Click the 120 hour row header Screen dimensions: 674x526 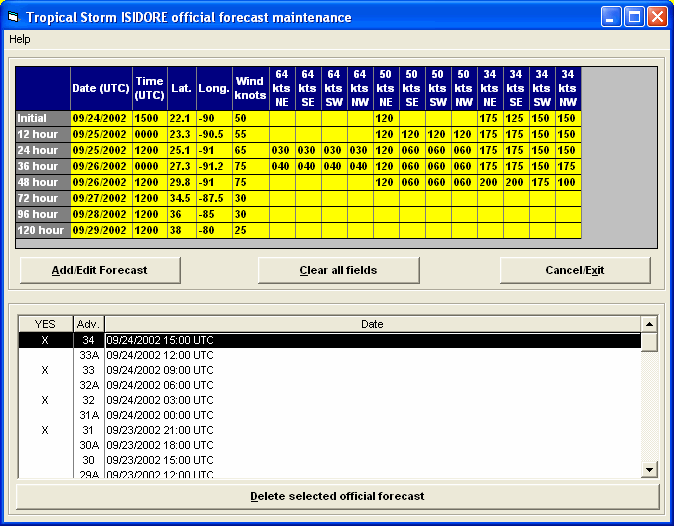[x=43, y=230]
